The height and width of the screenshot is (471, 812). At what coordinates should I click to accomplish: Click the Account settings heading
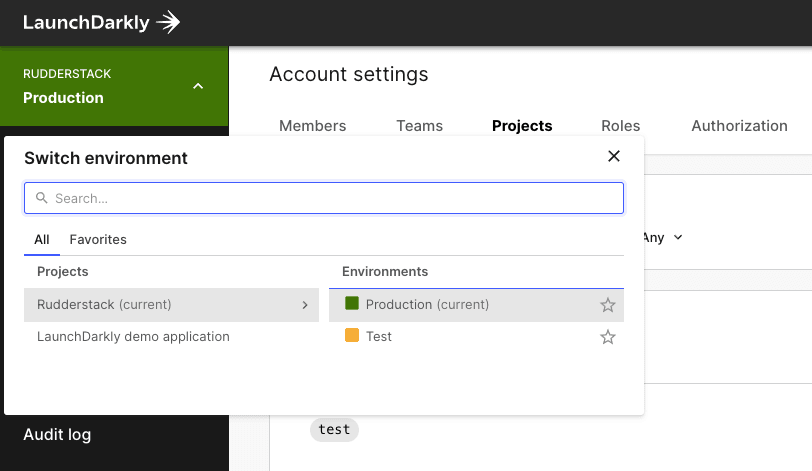click(349, 74)
